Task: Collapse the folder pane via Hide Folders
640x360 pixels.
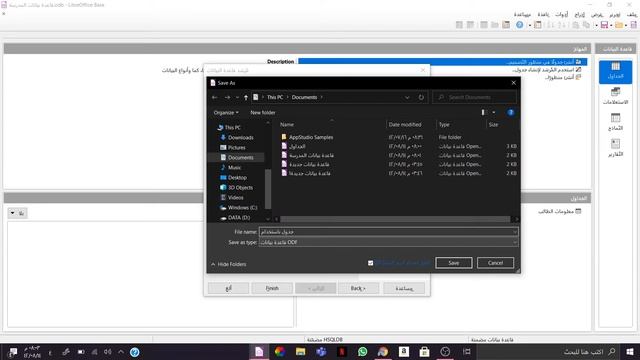Action: (x=229, y=264)
